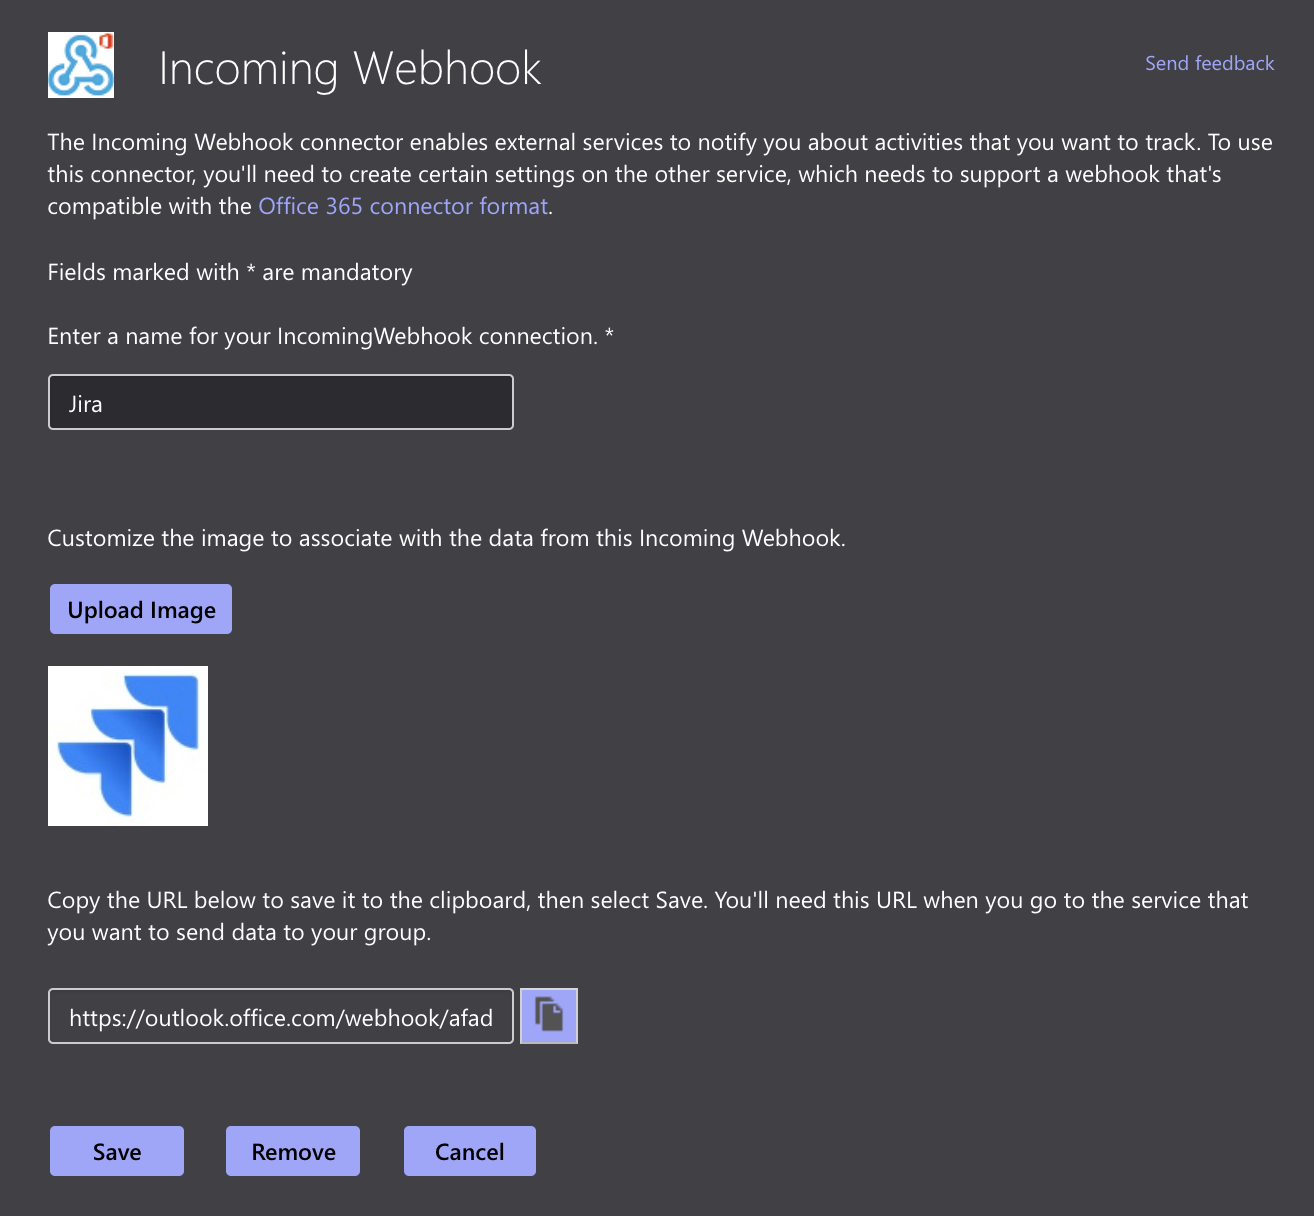The height and width of the screenshot is (1216, 1314).
Task: Click the word 'Jira' in the name box
Action: 86,404
